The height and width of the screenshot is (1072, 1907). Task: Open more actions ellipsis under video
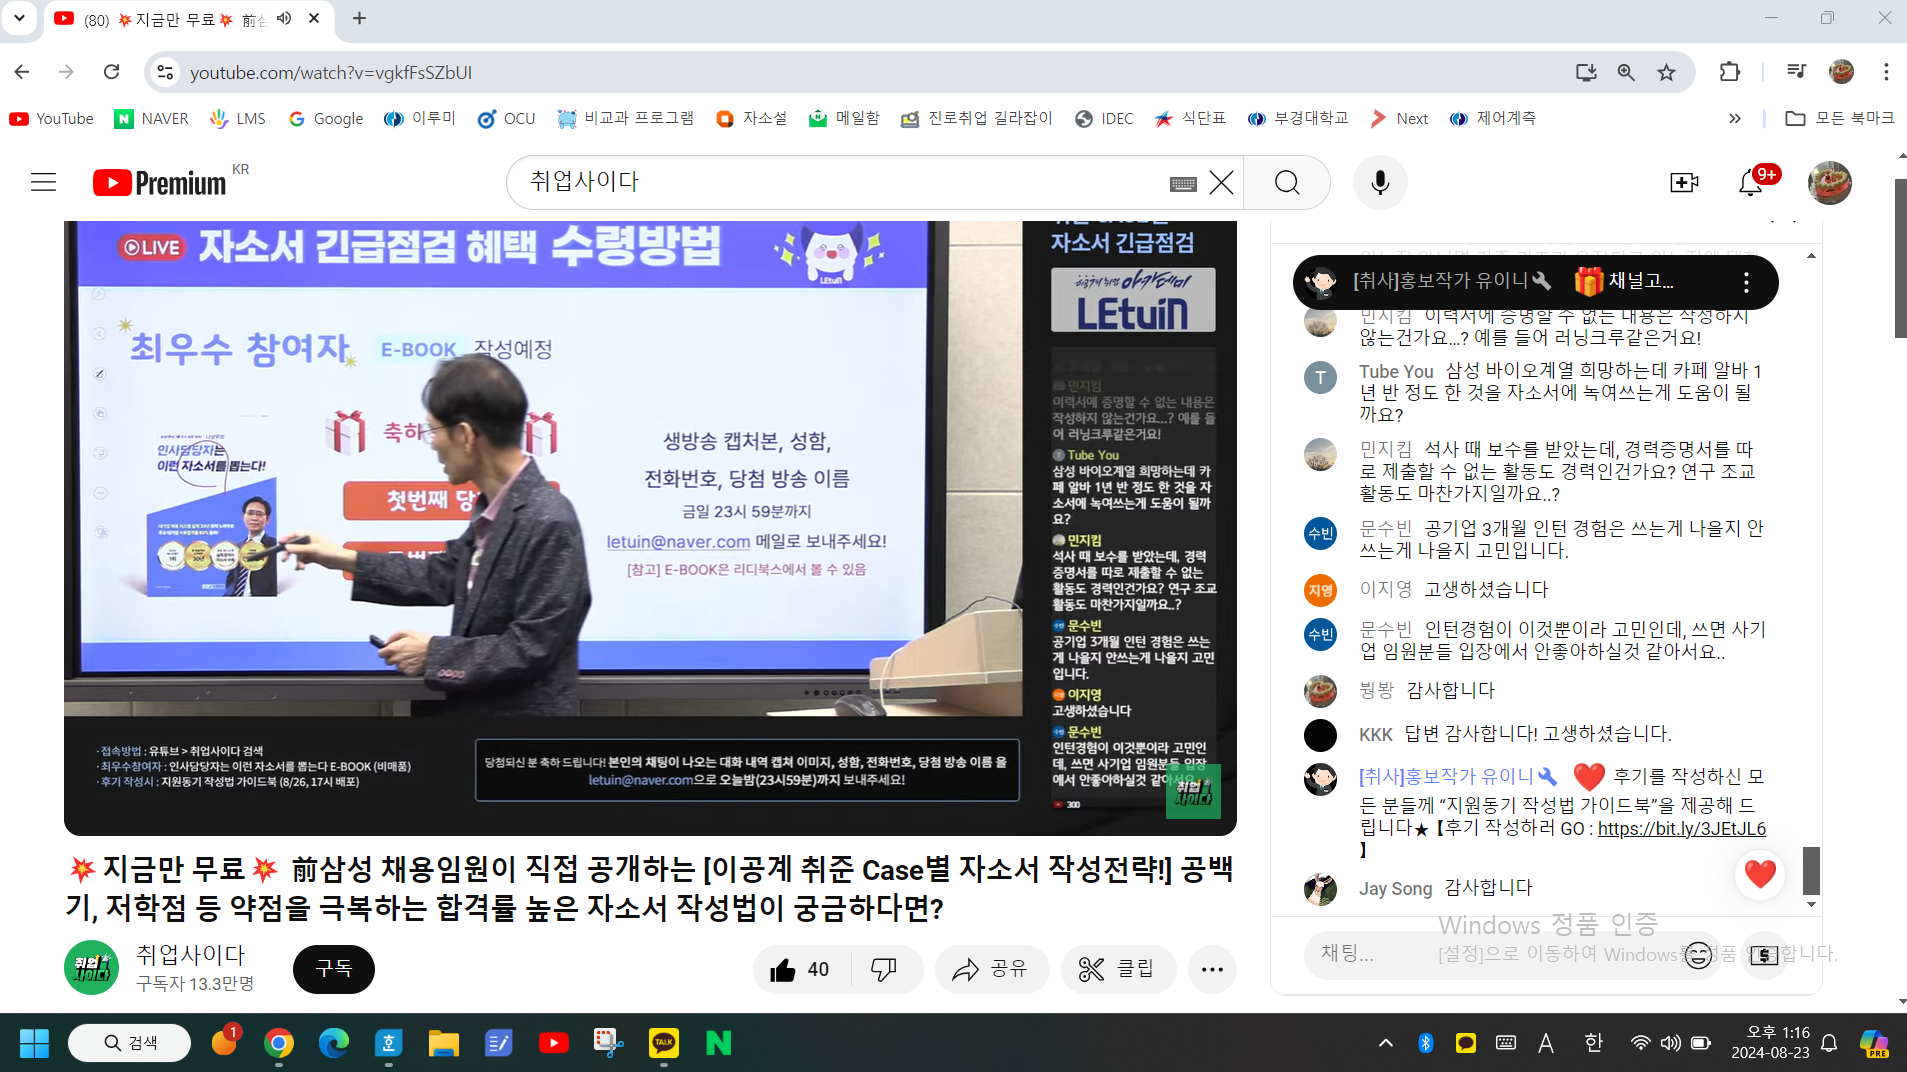point(1212,969)
